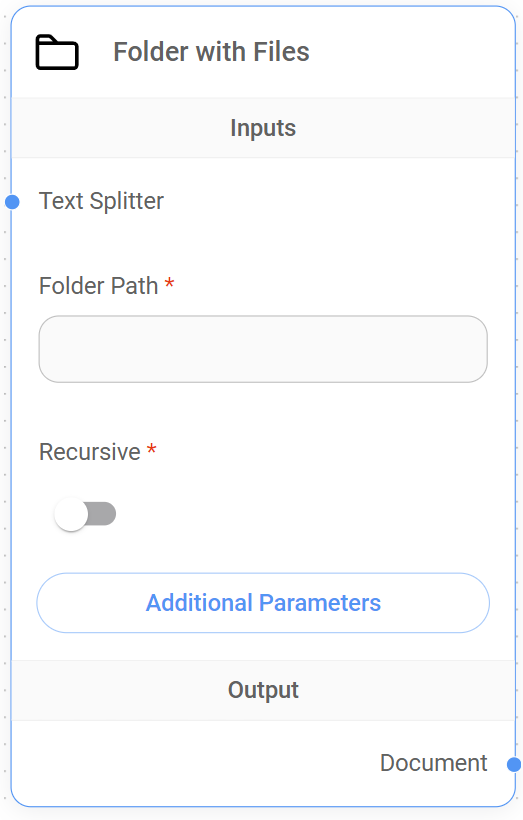Click the Folder with Files node title

(x=211, y=52)
